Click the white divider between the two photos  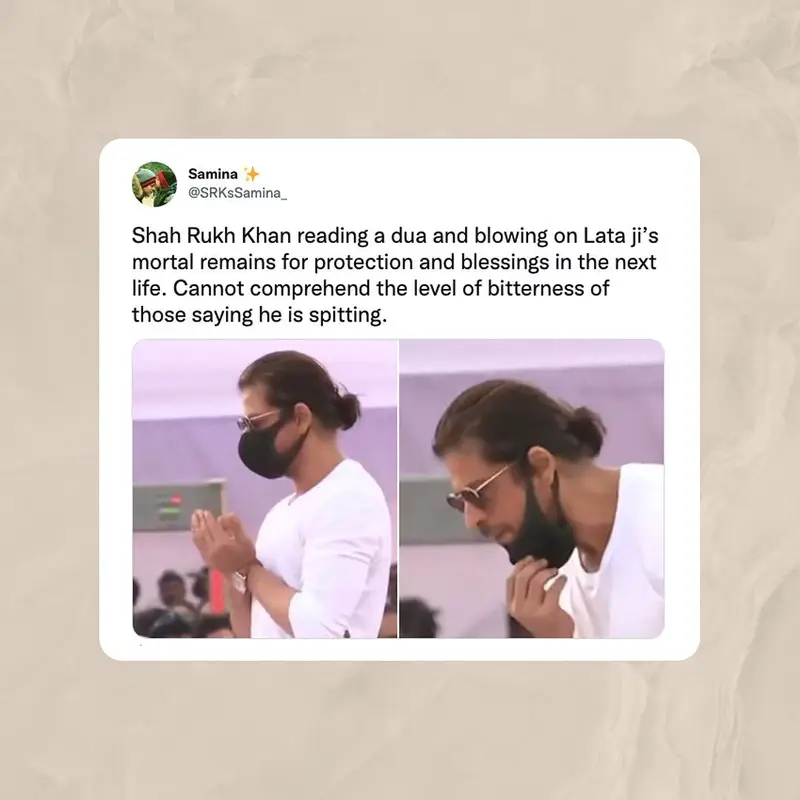[398, 488]
